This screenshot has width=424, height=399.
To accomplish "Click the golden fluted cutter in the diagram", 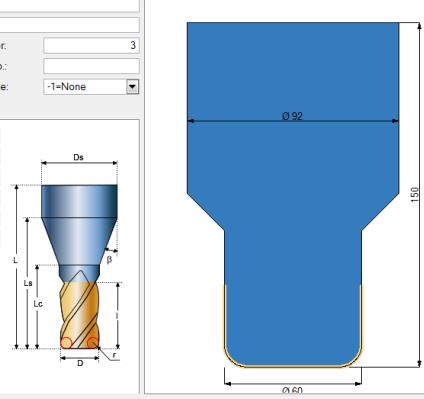I will (80, 315).
